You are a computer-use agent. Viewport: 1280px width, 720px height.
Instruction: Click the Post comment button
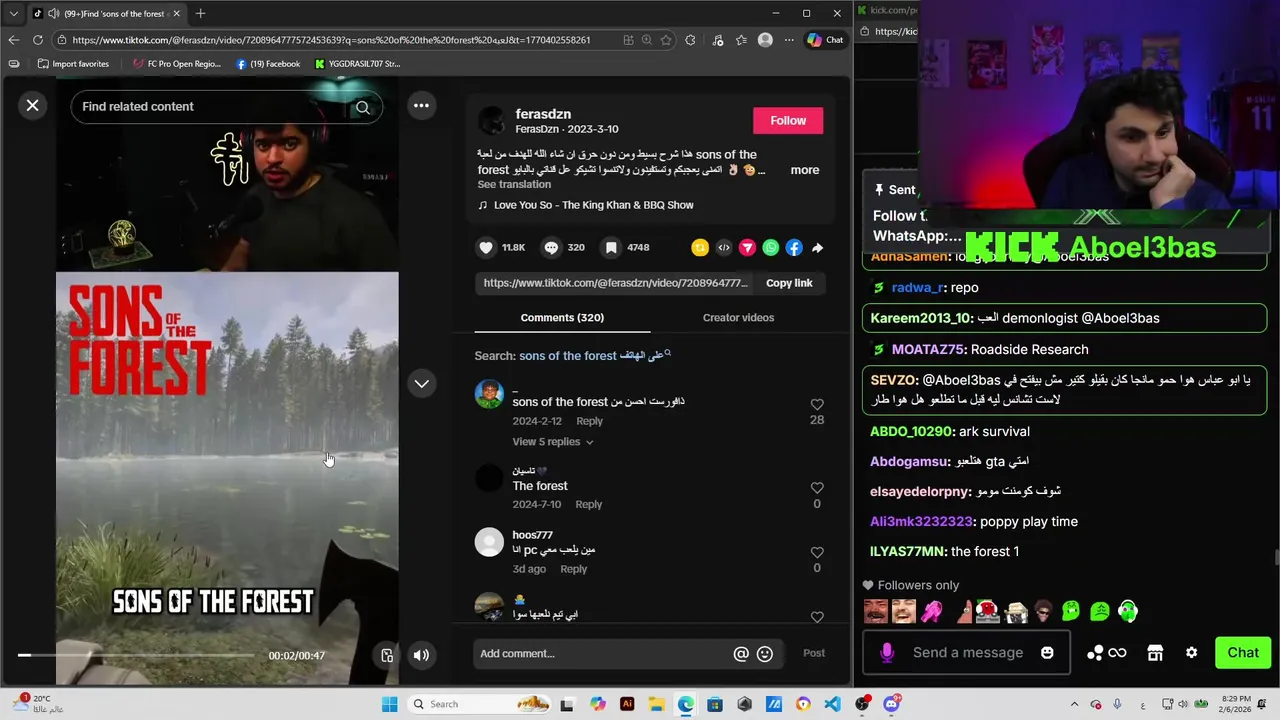(x=814, y=653)
